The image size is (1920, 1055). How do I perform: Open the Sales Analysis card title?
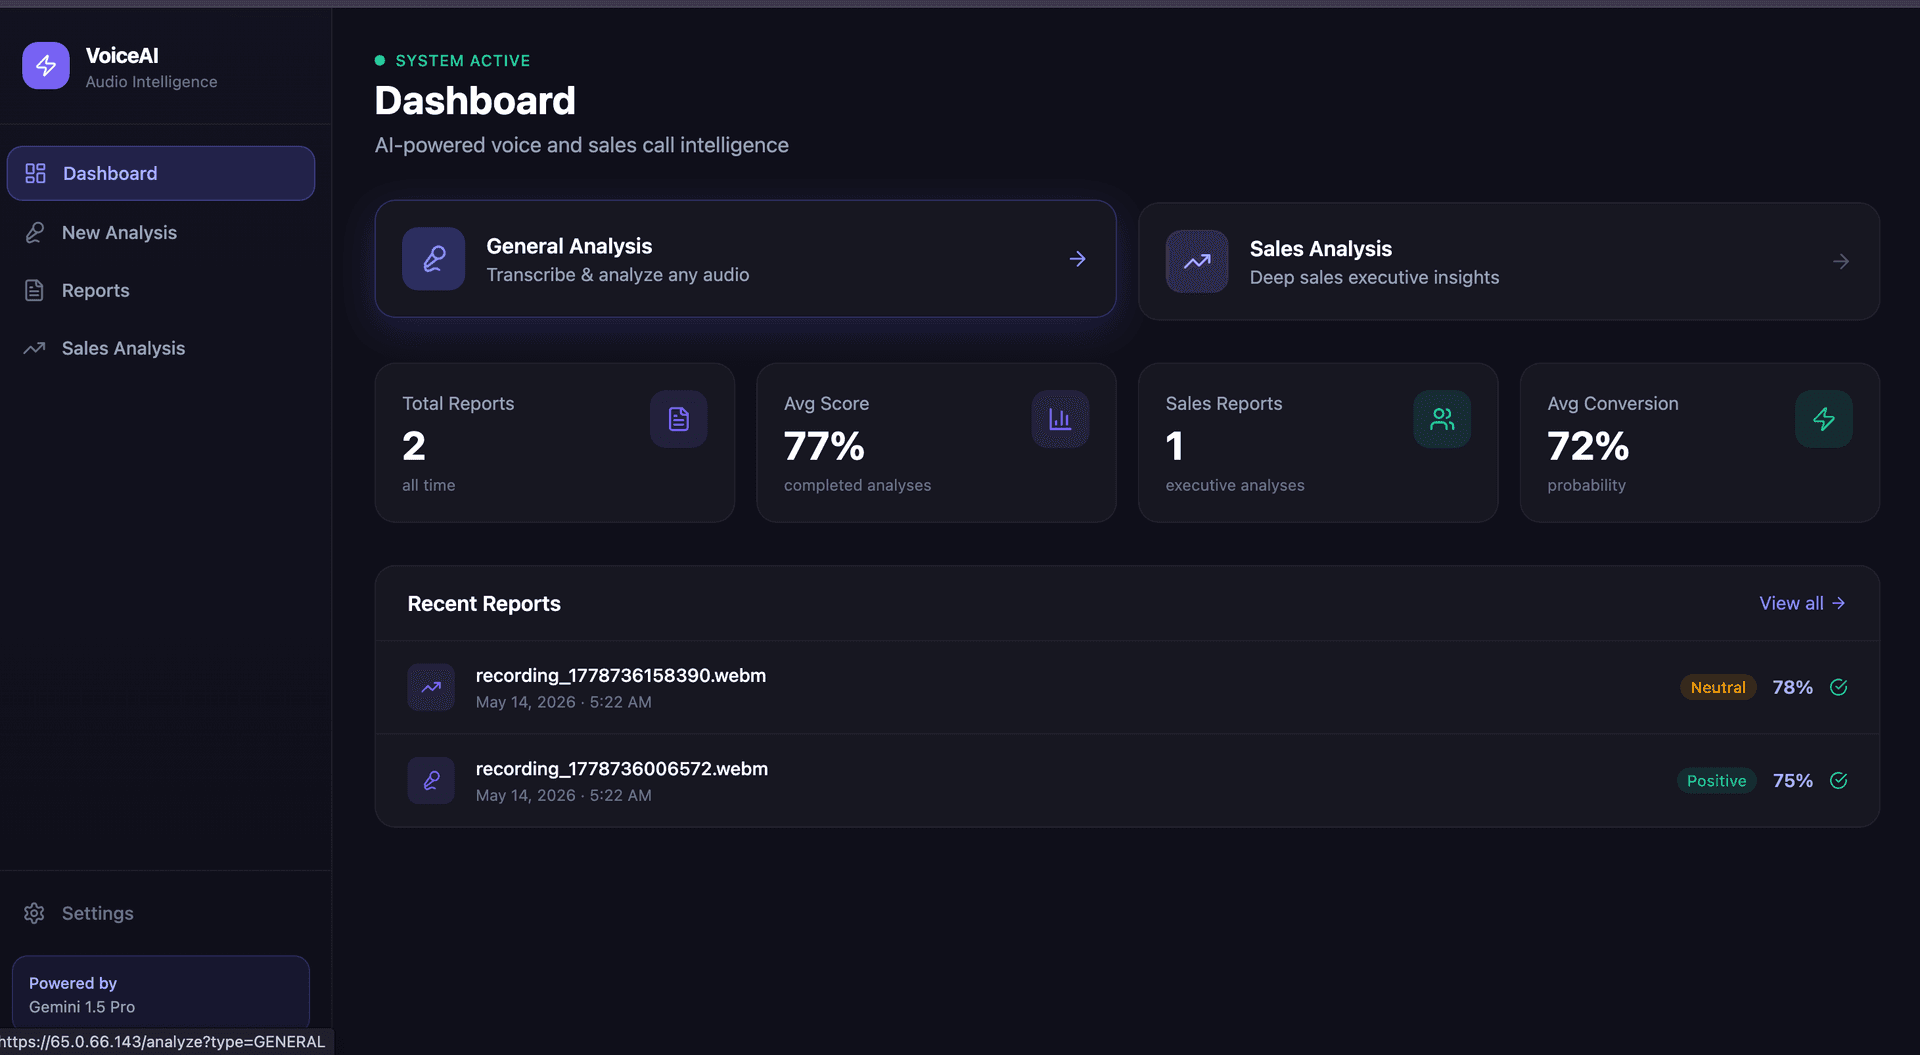[1320, 248]
